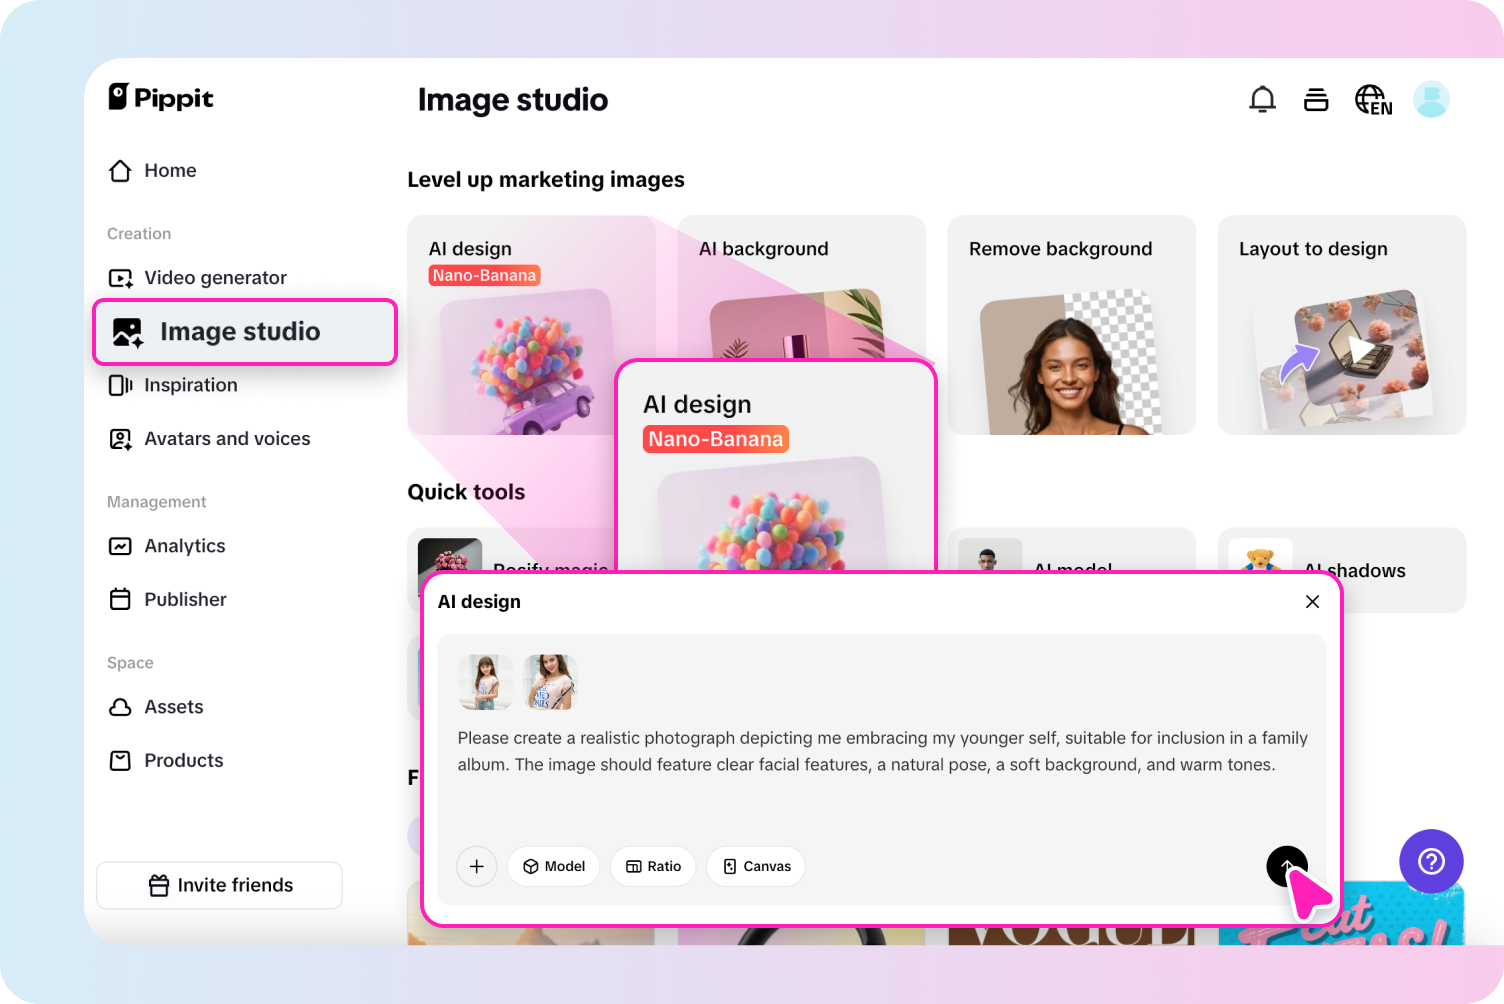Select the first uploaded child photo thumbnail
This screenshot has height=1004, width=1504.
click(x=485, y=682)
